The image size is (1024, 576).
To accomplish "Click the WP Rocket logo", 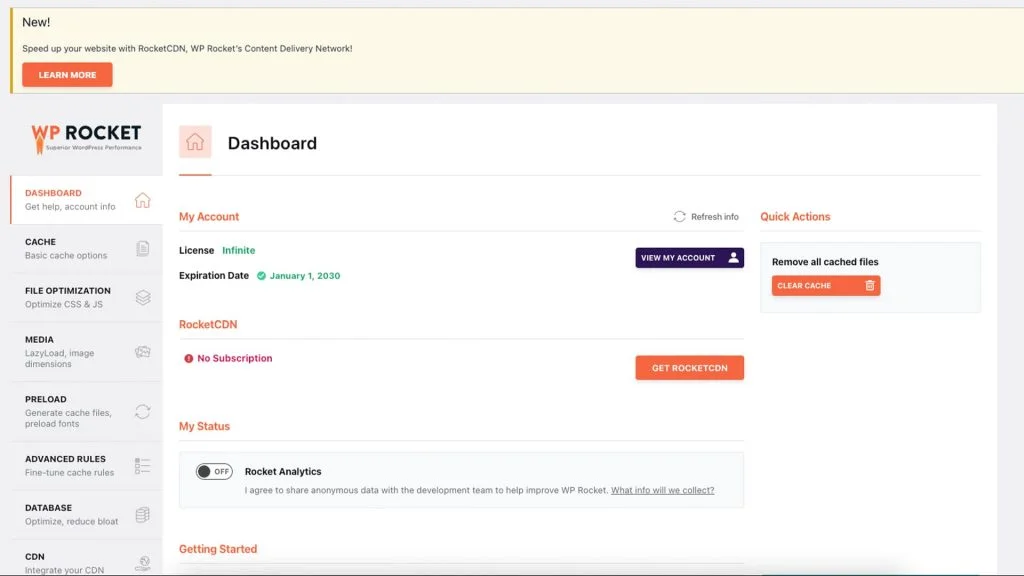I will coord(86,139).
